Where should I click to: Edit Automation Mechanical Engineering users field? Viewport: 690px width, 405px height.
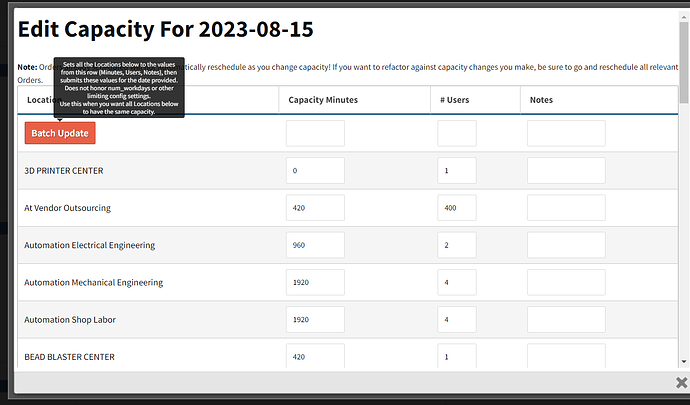pos(457,282)
